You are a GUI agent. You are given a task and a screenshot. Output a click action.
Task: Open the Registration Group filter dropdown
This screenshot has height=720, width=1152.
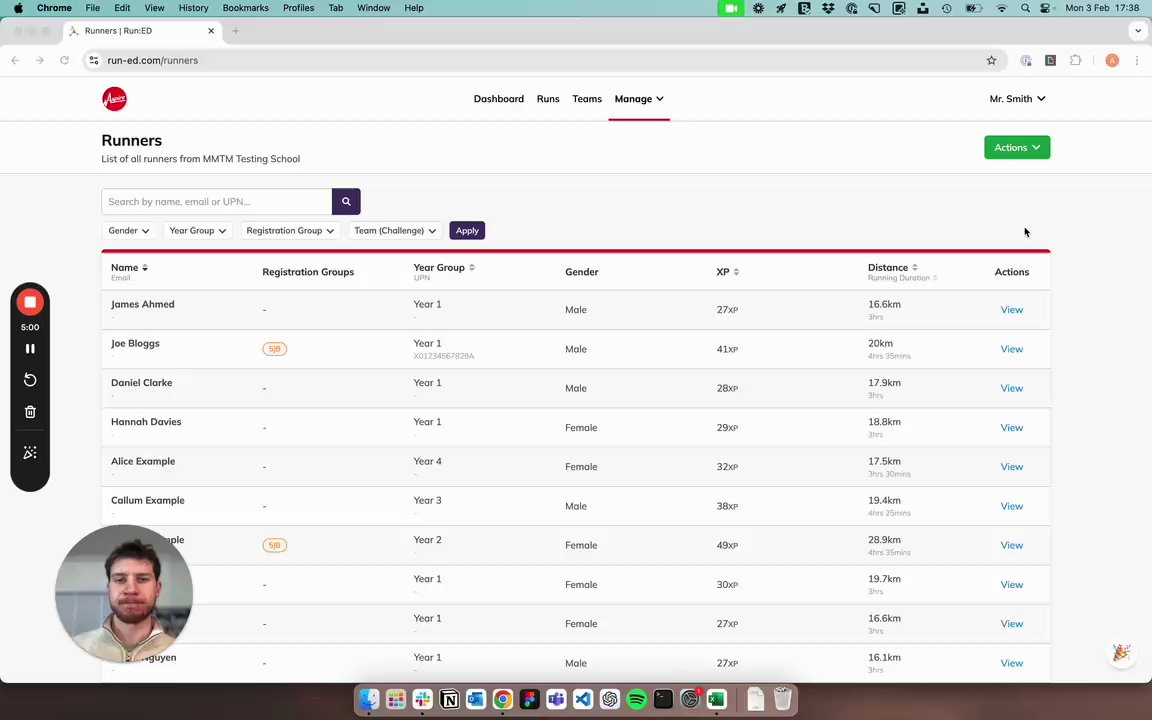(290, 231)
